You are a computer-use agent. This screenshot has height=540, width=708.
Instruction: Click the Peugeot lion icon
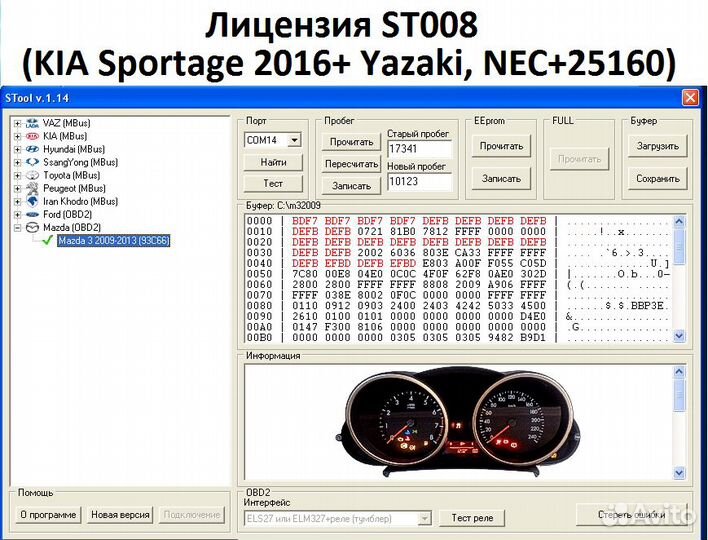coord(32,188)
